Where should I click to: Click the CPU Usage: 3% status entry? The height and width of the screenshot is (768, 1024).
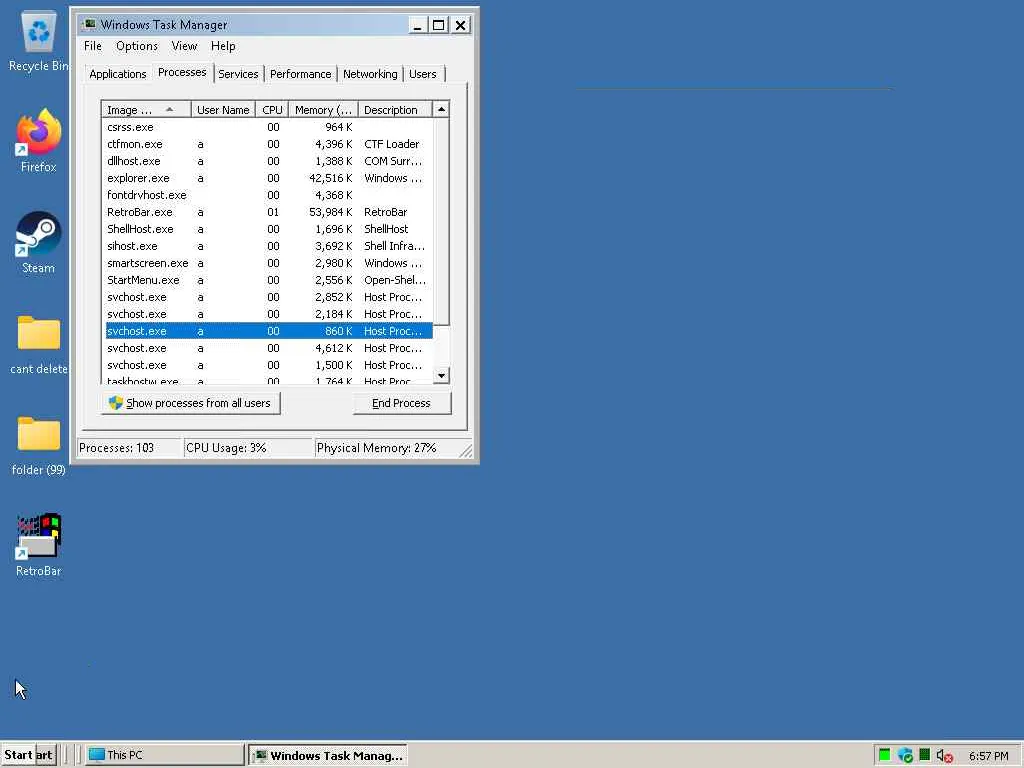point(248,448)
